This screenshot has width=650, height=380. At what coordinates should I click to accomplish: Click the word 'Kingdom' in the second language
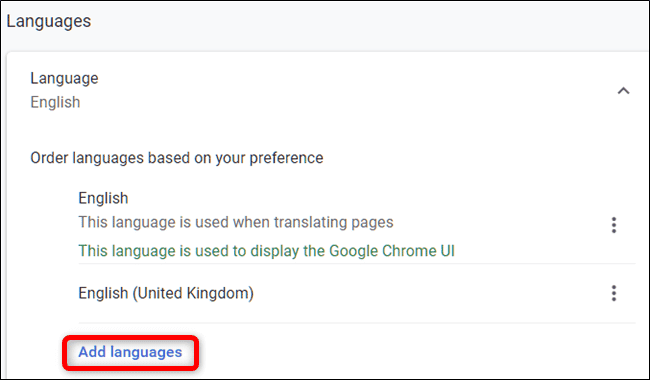(x=219, y=293)
